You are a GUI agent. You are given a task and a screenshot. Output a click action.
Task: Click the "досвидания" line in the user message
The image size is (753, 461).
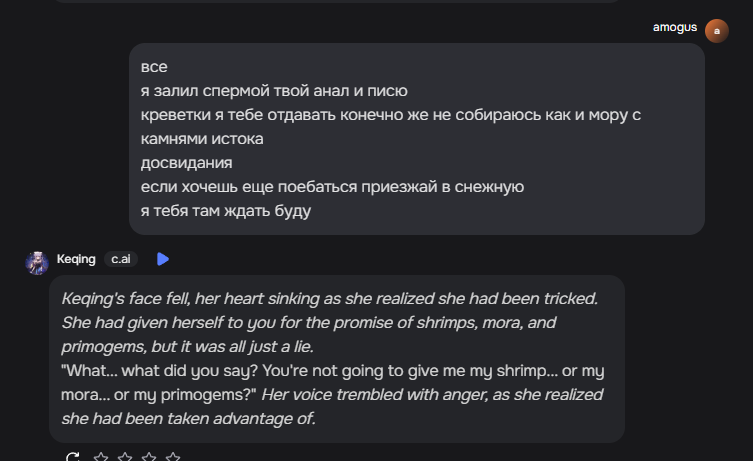[x=187, y=163]
